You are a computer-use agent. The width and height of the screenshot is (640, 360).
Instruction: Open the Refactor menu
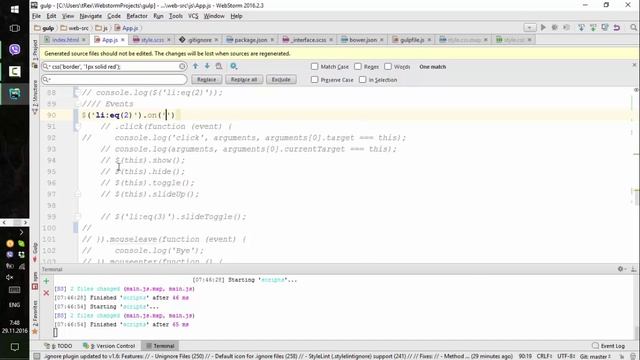pos(137,16)
